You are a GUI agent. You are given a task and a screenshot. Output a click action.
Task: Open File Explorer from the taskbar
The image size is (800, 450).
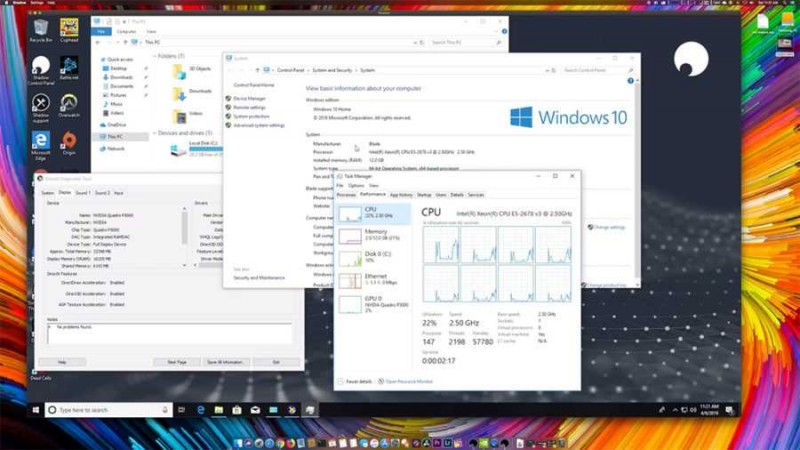pos(218,410)
